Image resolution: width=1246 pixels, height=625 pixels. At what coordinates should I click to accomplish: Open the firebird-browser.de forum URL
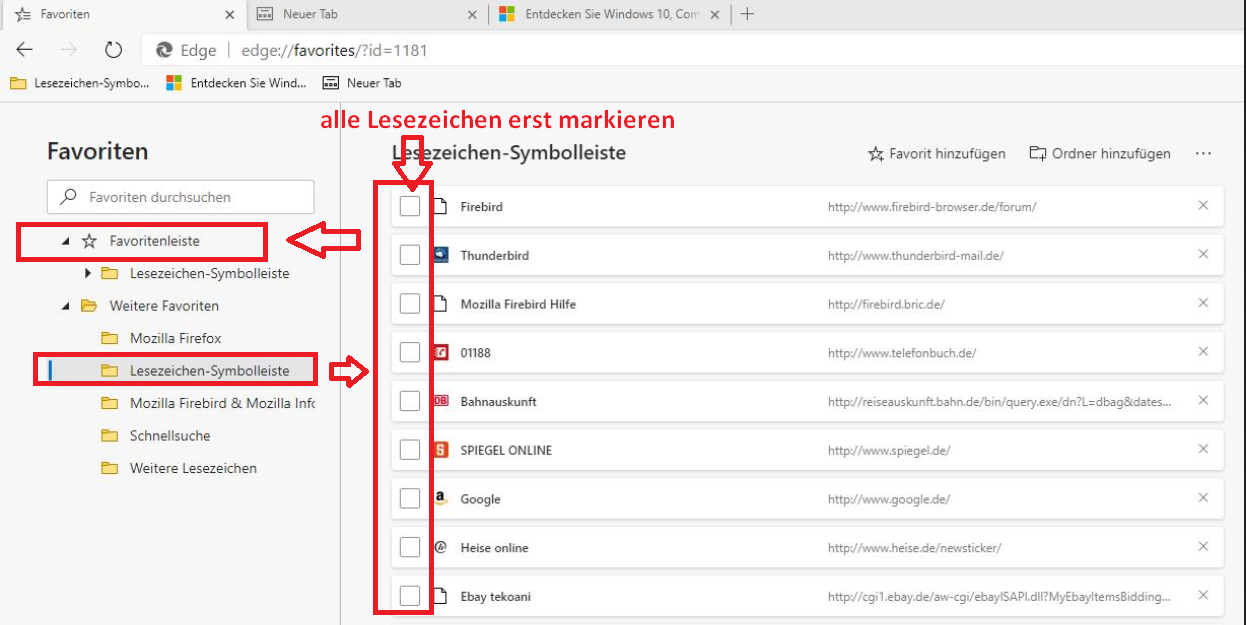point(932,207)
